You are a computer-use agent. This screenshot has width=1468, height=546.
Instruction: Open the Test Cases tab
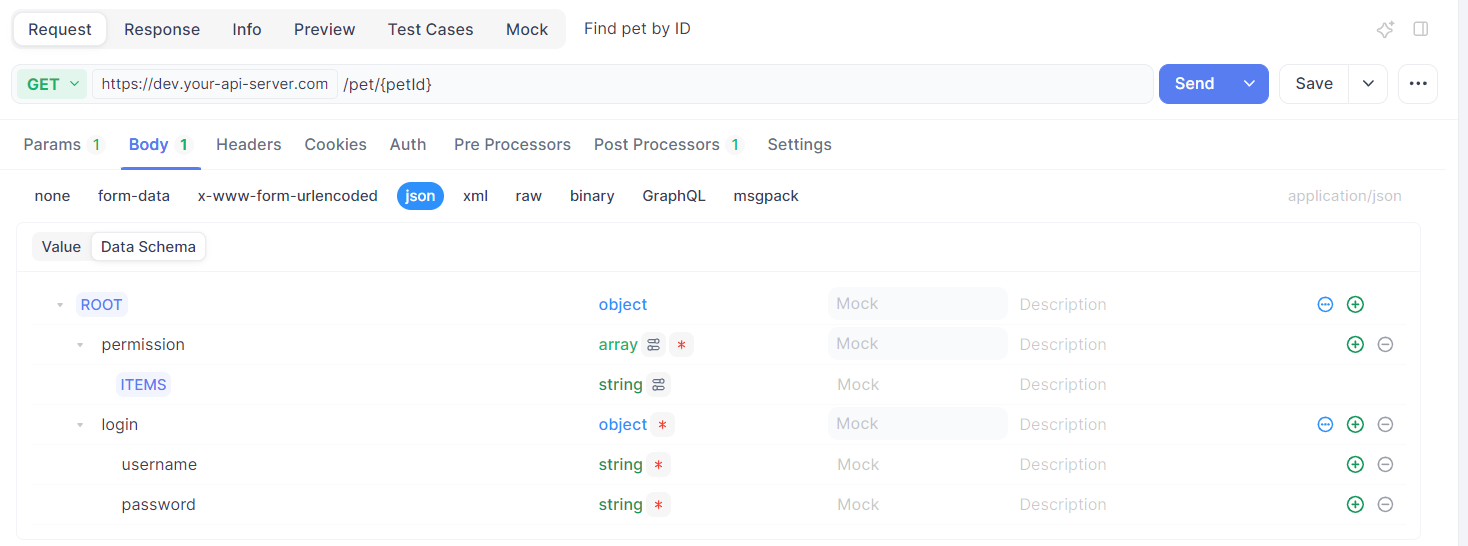point(431,29)
